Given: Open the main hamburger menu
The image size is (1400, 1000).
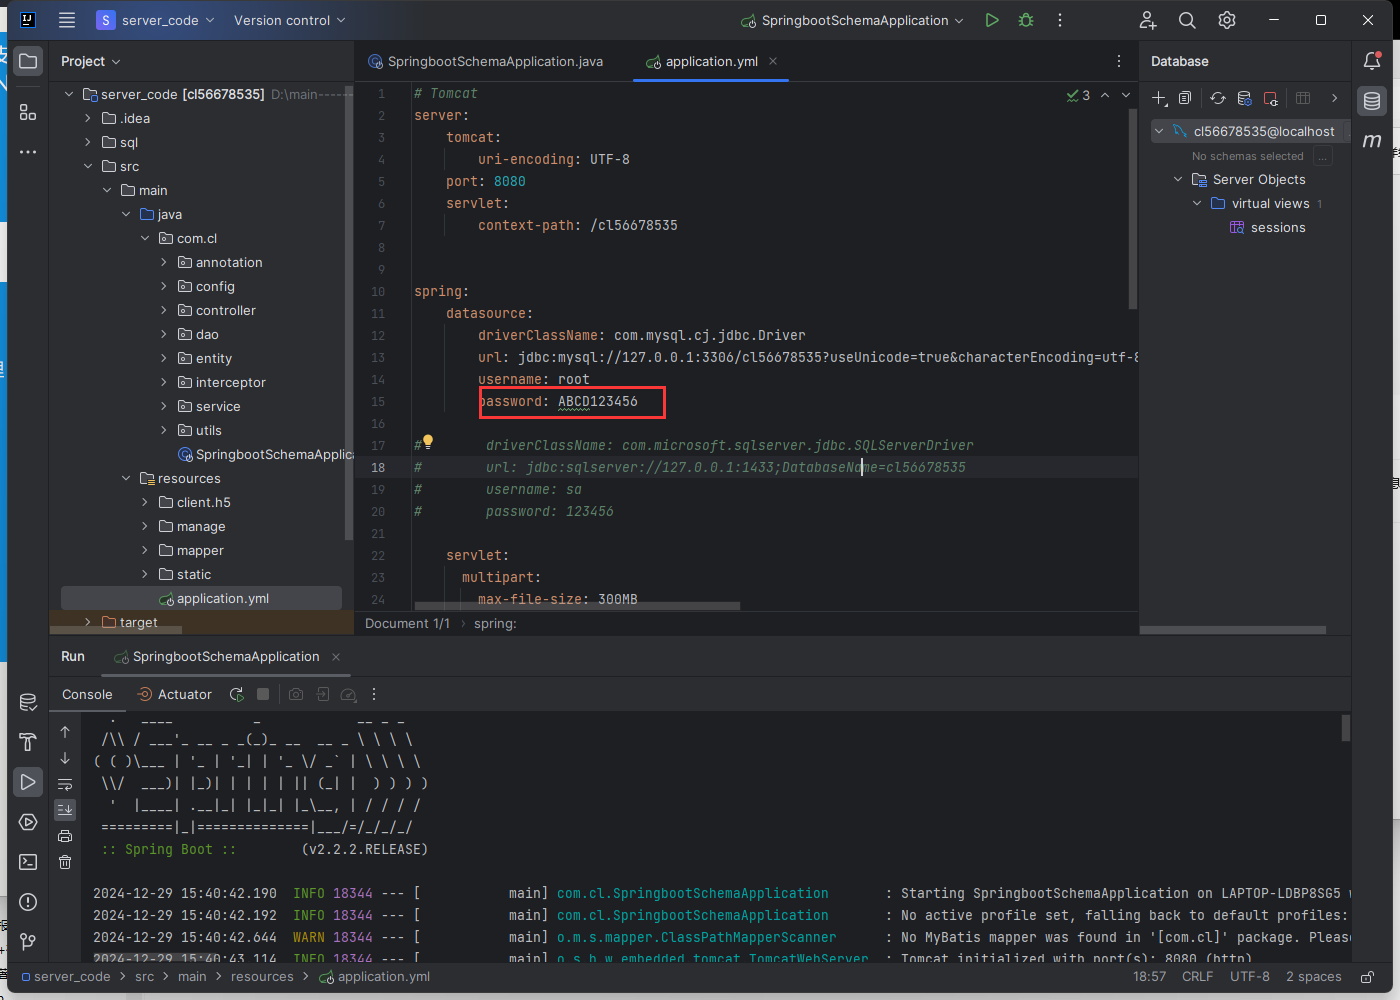Looking at the screenshot, I should (x=67, y=20).
